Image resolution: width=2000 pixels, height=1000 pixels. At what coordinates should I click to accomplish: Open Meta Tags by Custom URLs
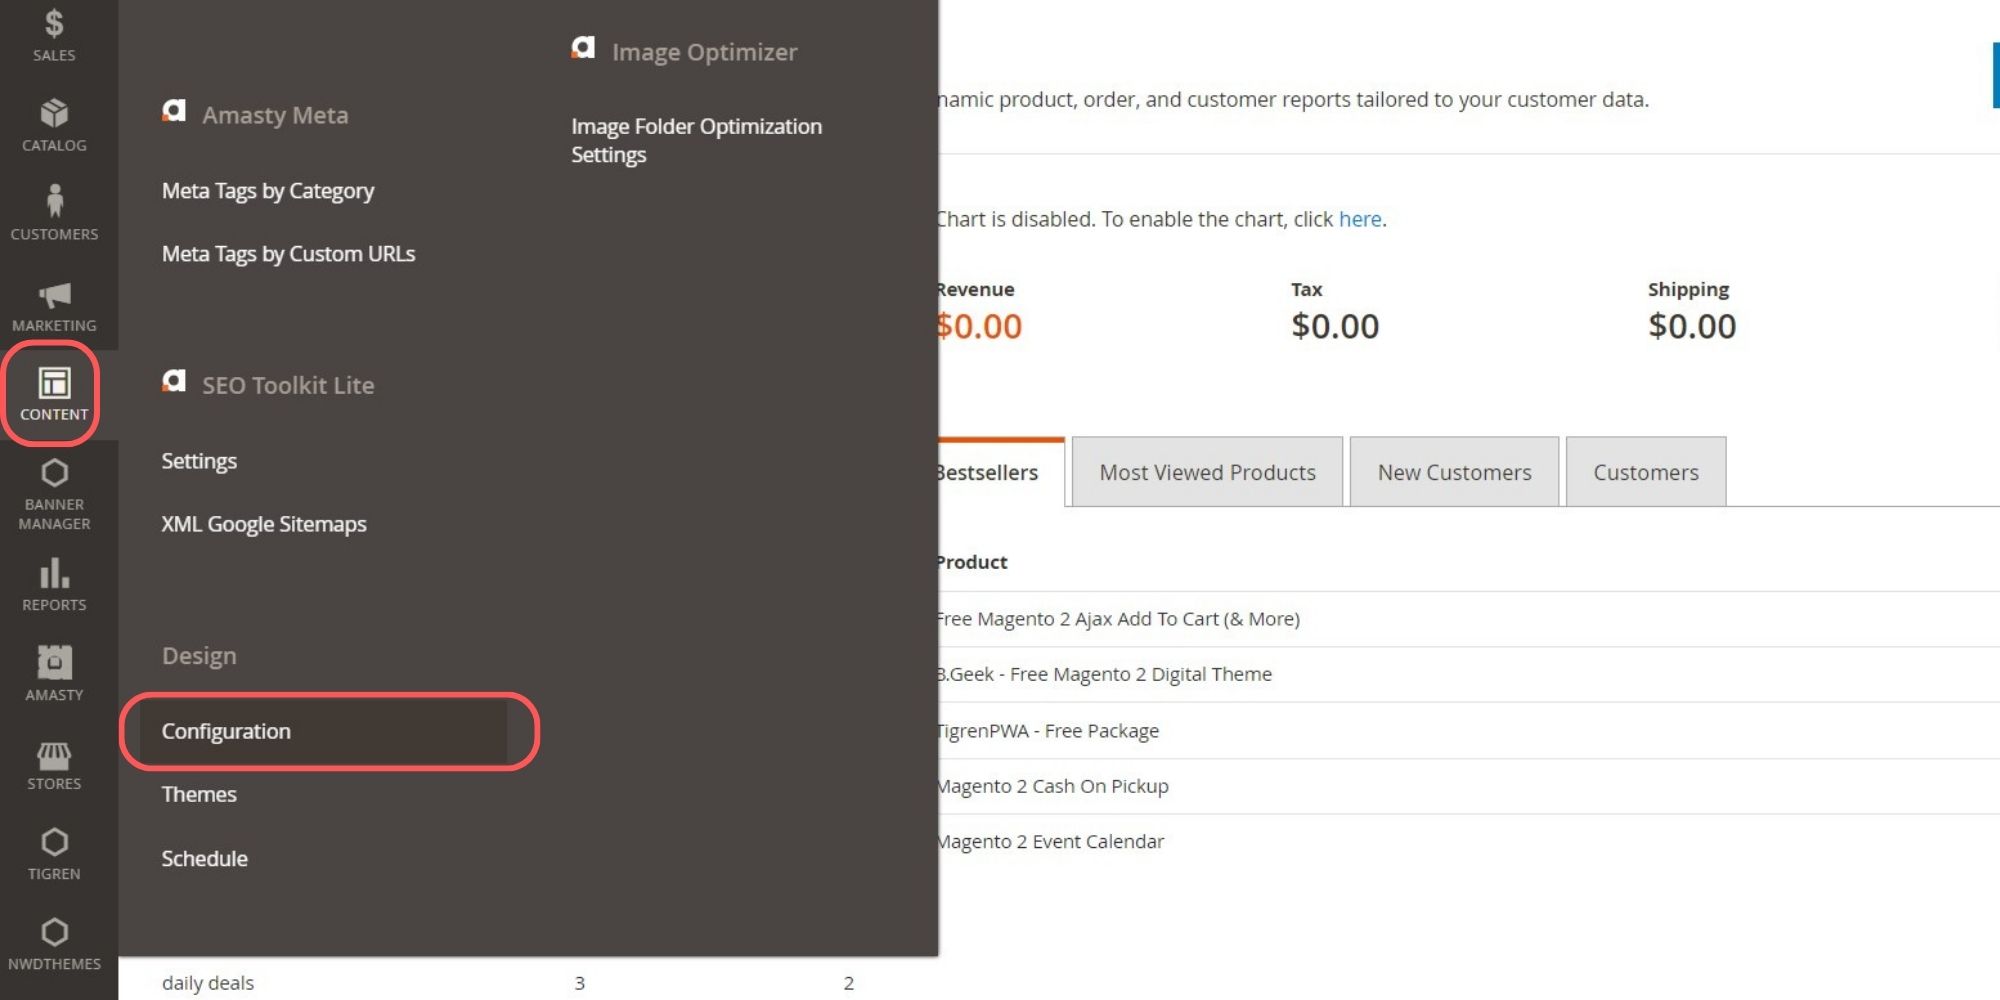(x=288, y=254)
